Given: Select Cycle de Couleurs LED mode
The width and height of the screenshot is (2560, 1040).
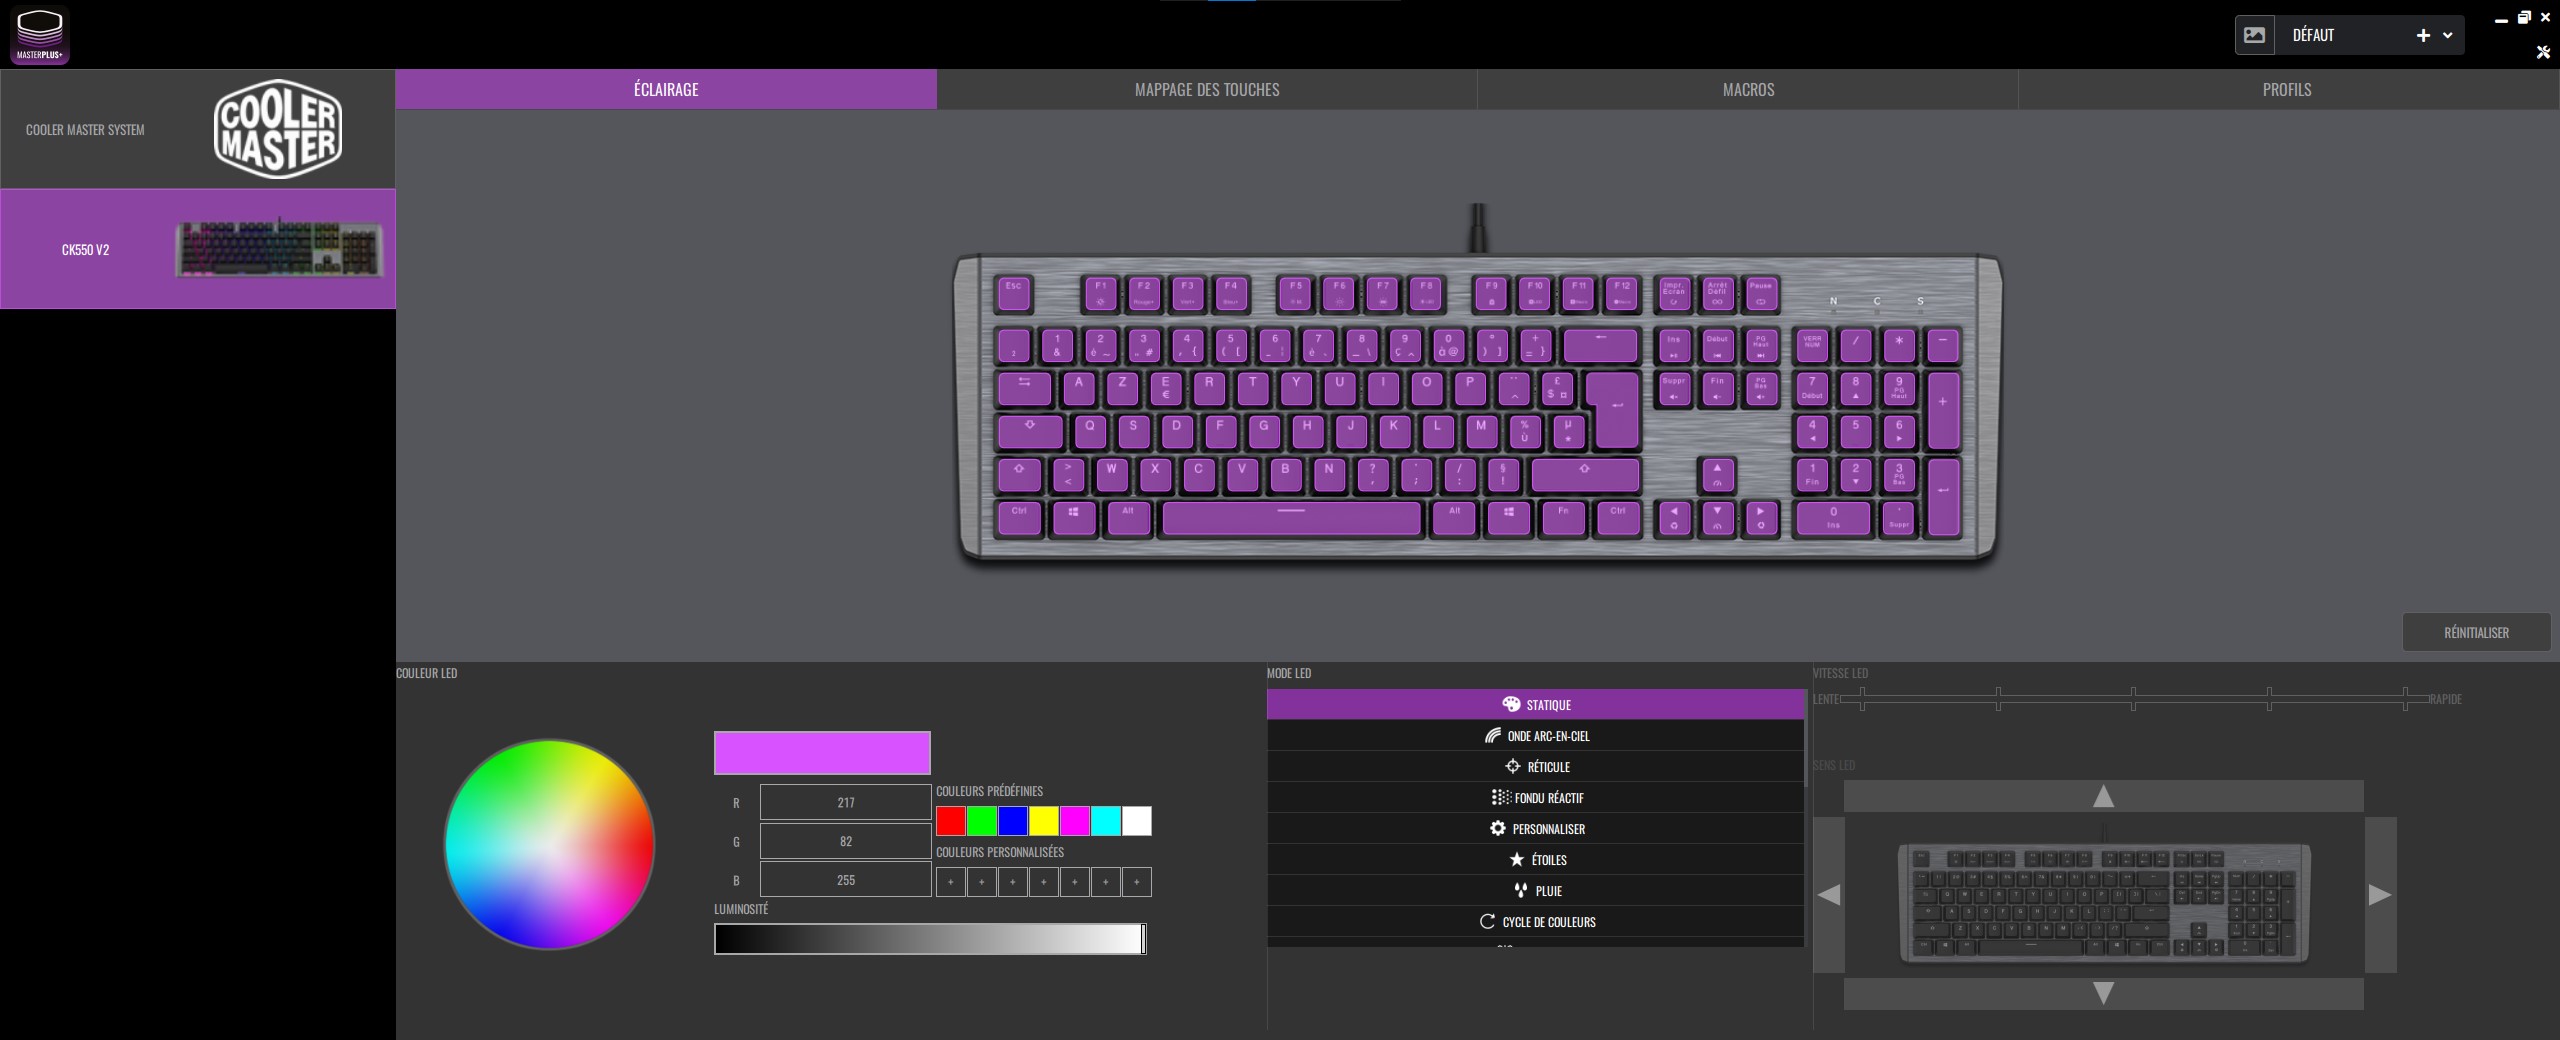Looking at the screenshot, I should click(x=1535, y=922).
